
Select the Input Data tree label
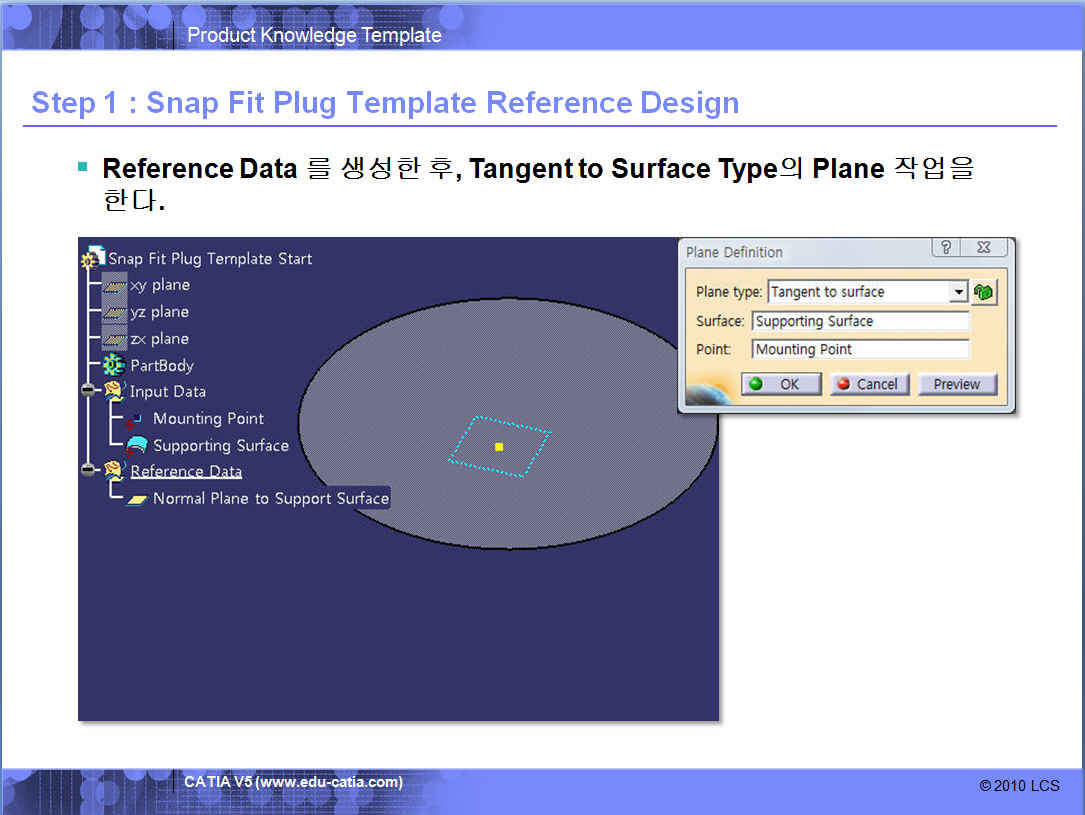tap(168, 392)
